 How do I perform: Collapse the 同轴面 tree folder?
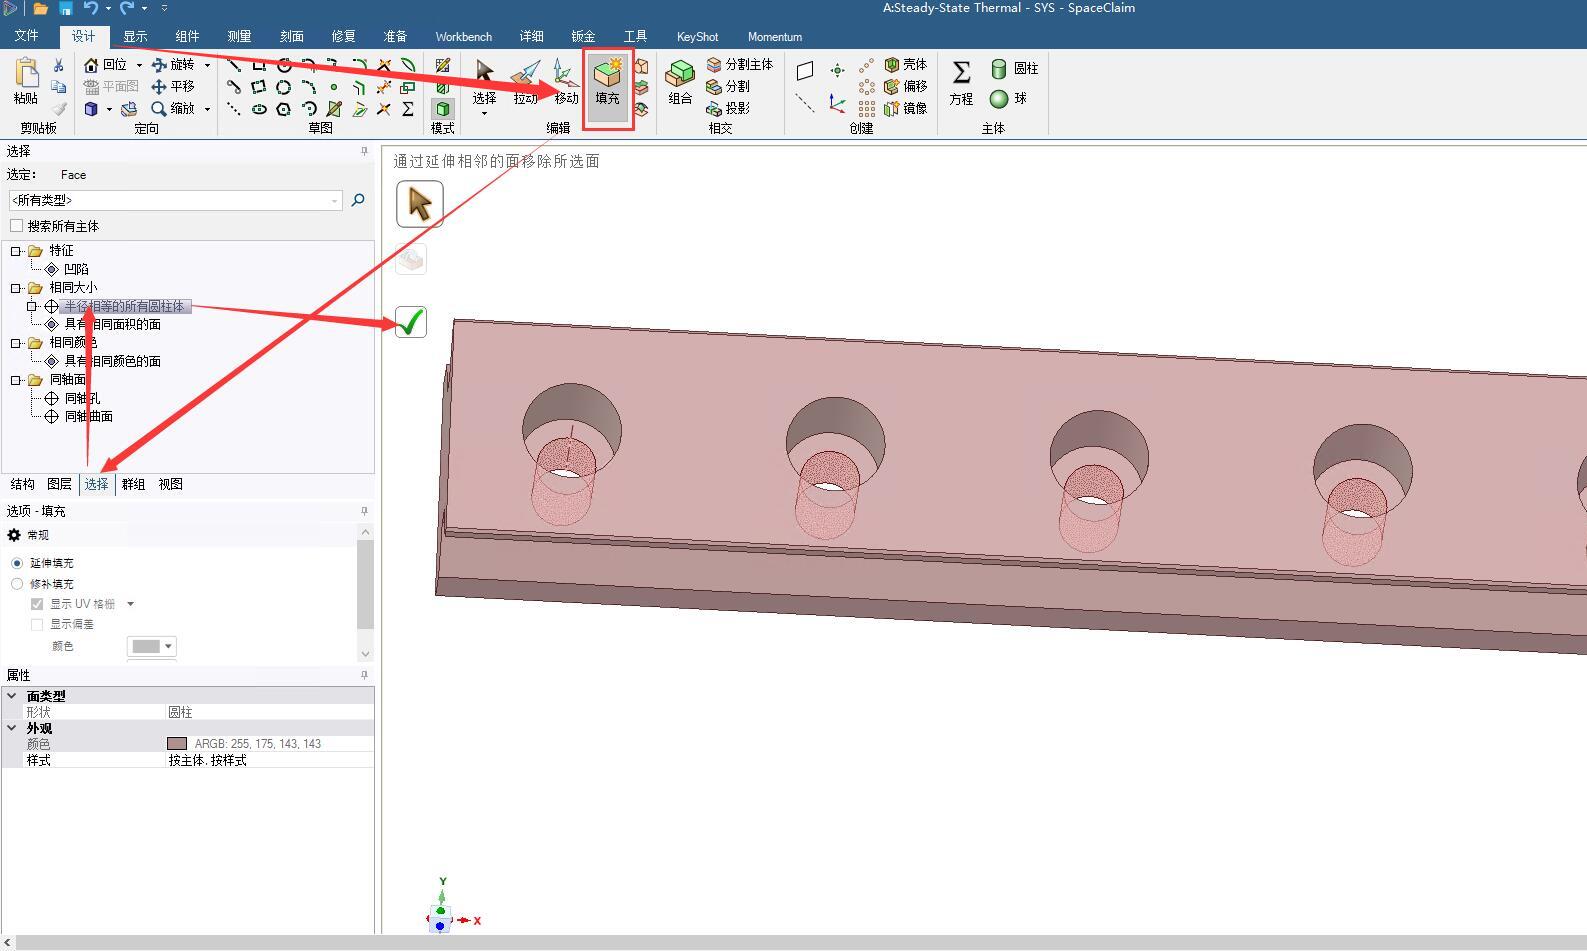[x=16, y=380]
